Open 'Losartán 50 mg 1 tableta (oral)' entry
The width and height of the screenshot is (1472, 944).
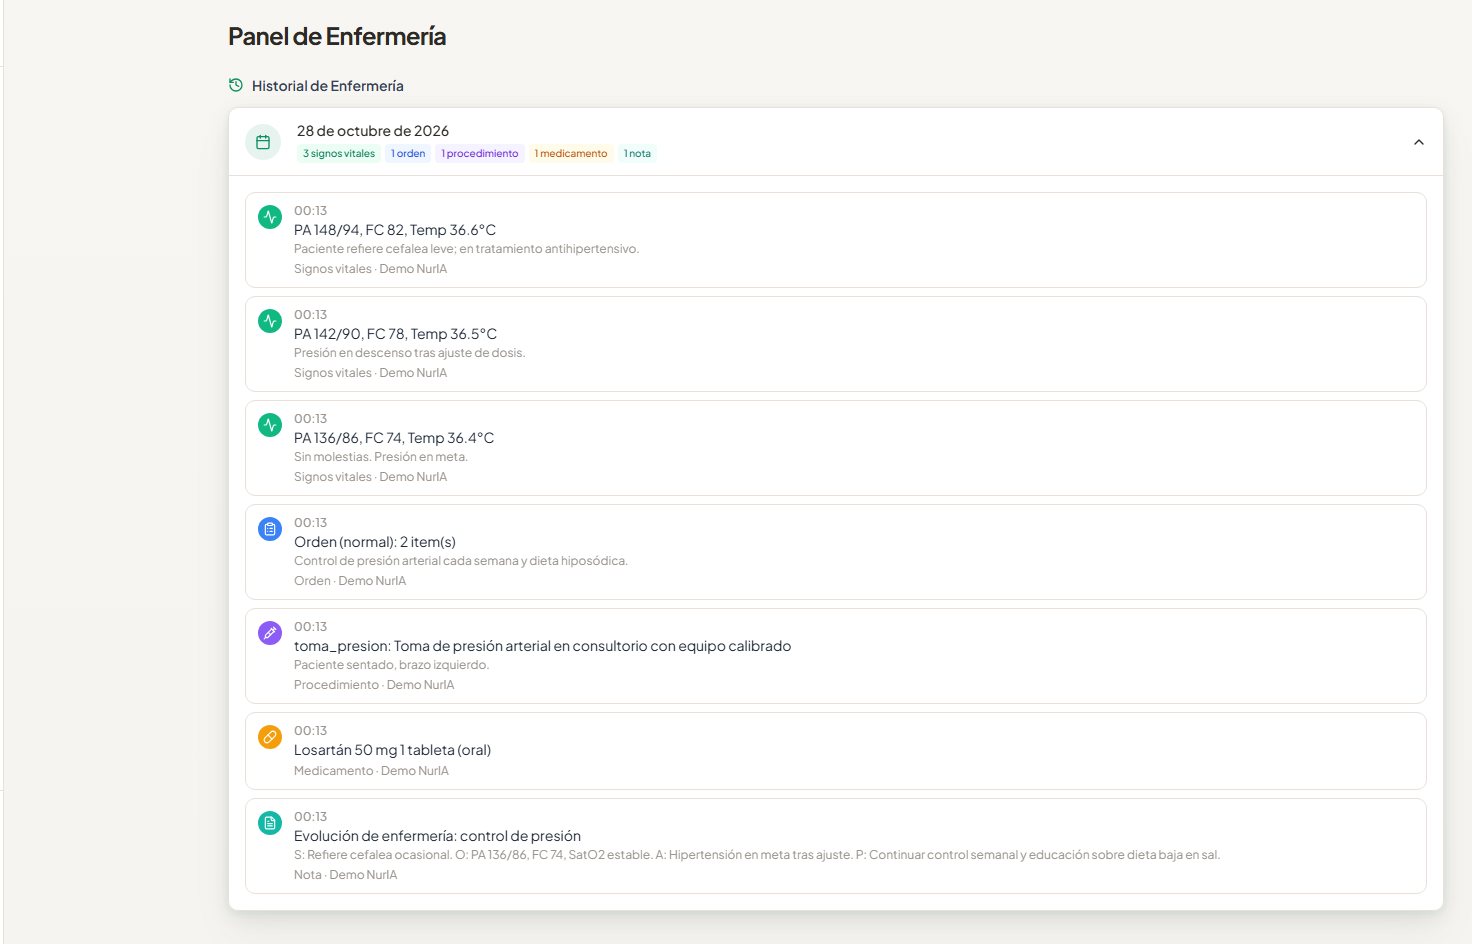(835, 751)
